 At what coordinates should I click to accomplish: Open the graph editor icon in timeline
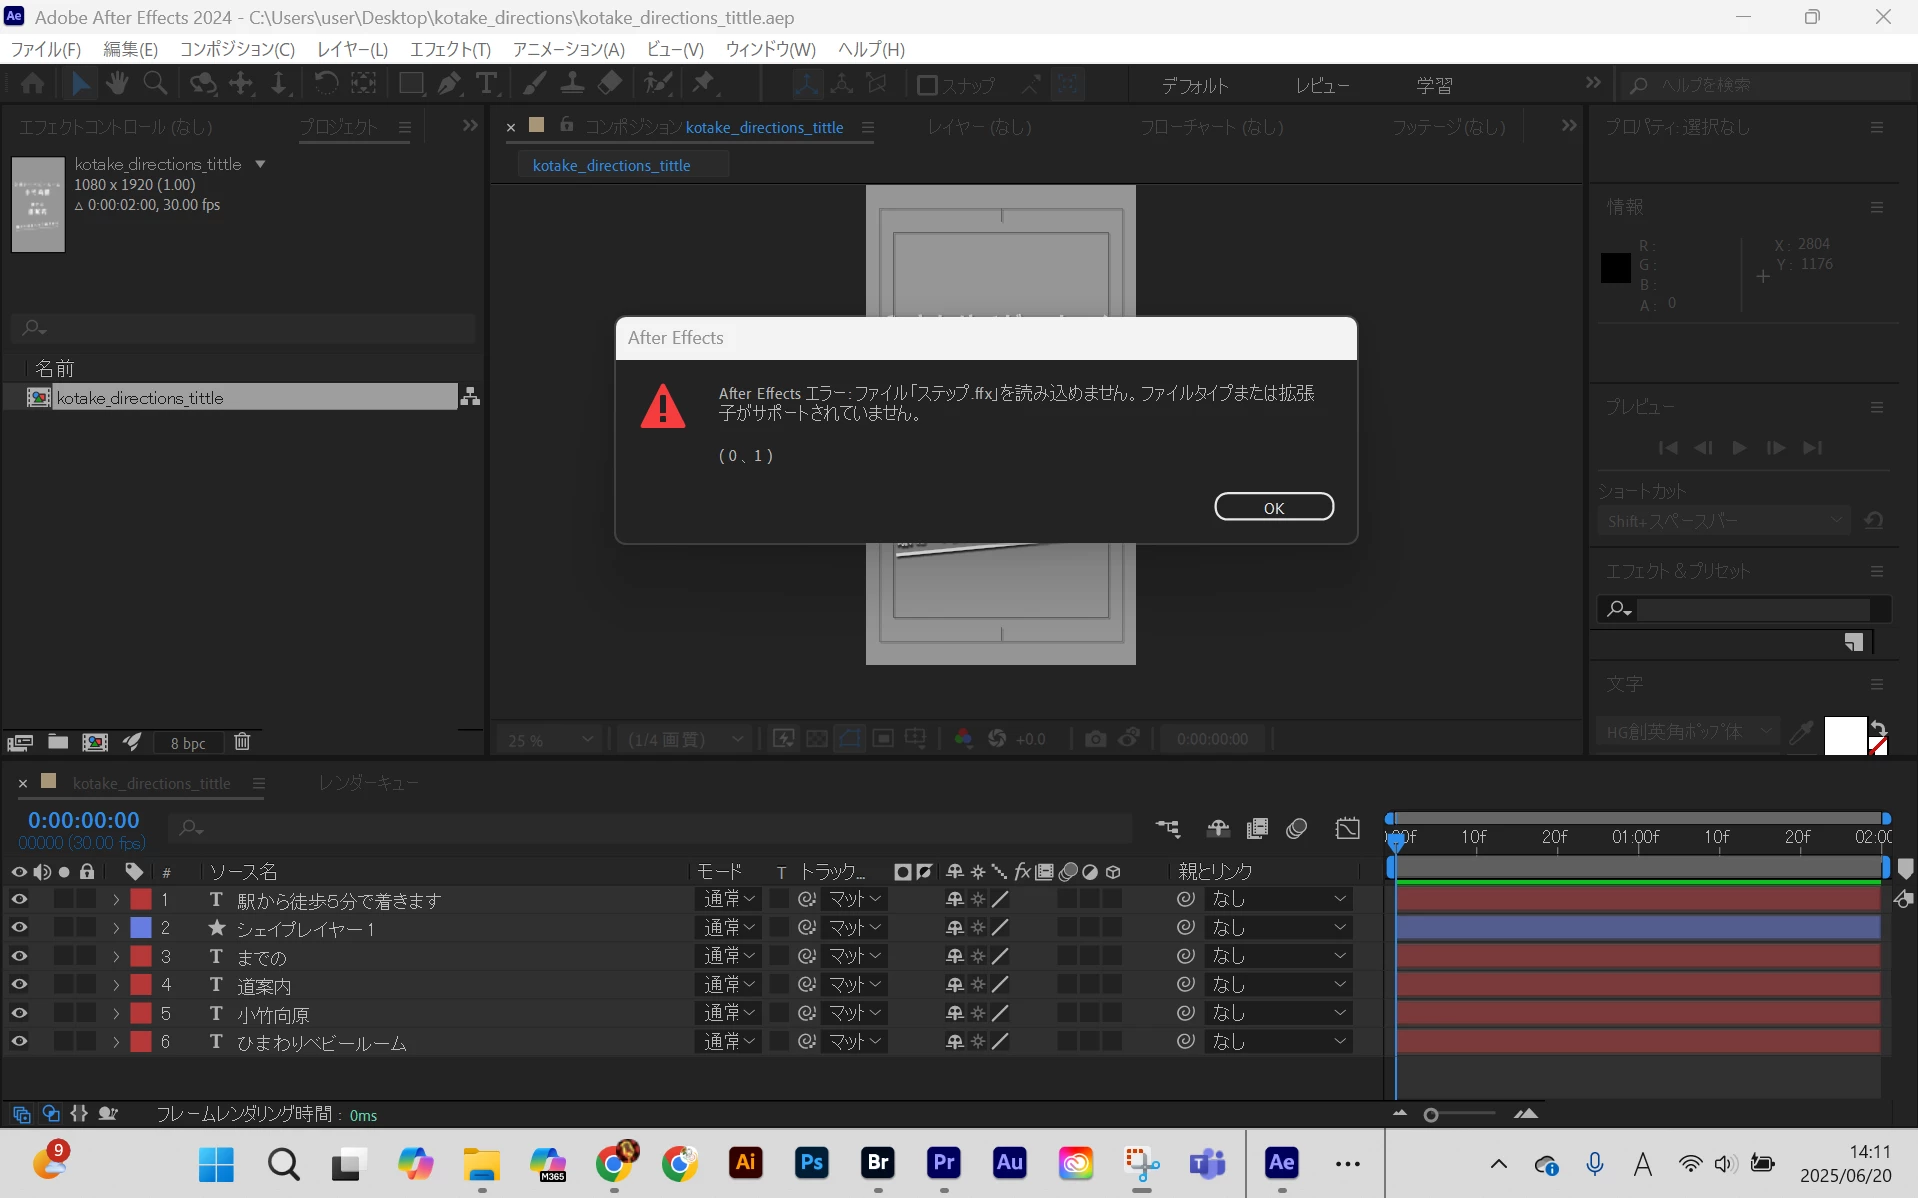(1347, 828)
